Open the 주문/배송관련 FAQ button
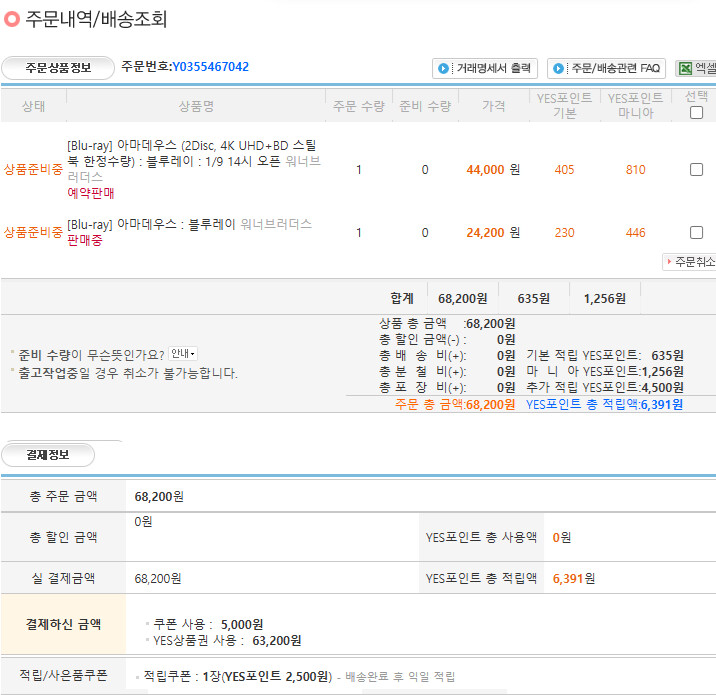 [x=606, y=69]
